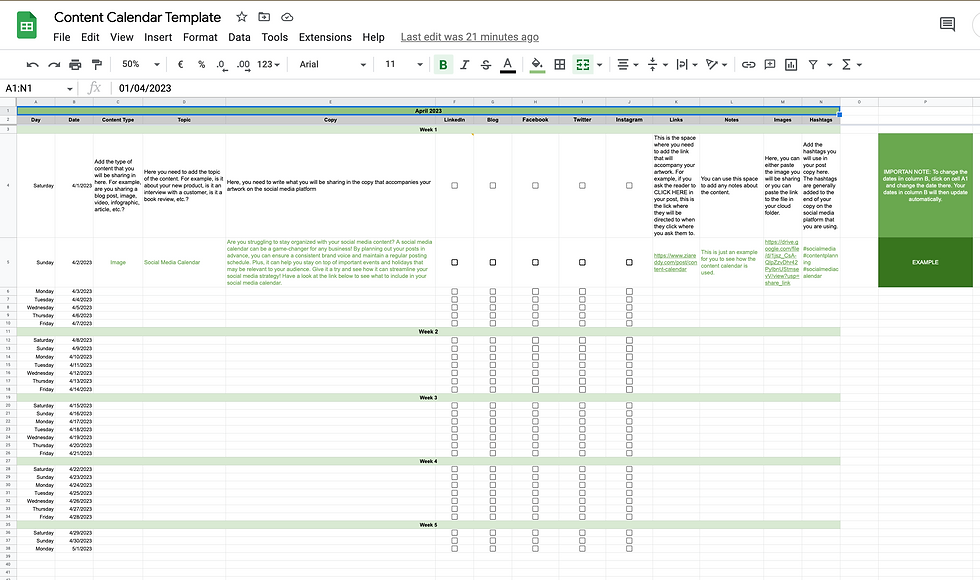Open text rotation icon
Image resolution: width=980 pixels, height=580 pixels.
712,64
